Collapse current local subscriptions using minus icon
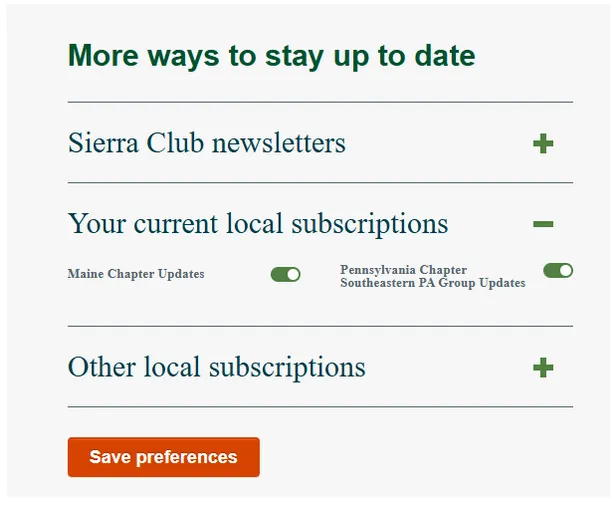The width and height of the screenshot is (611, 512). 543,224
